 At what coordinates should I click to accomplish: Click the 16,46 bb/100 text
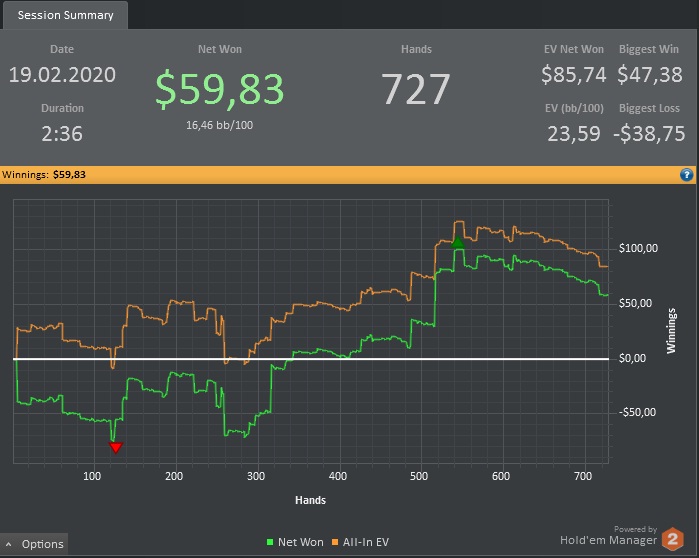pos(219,125)
